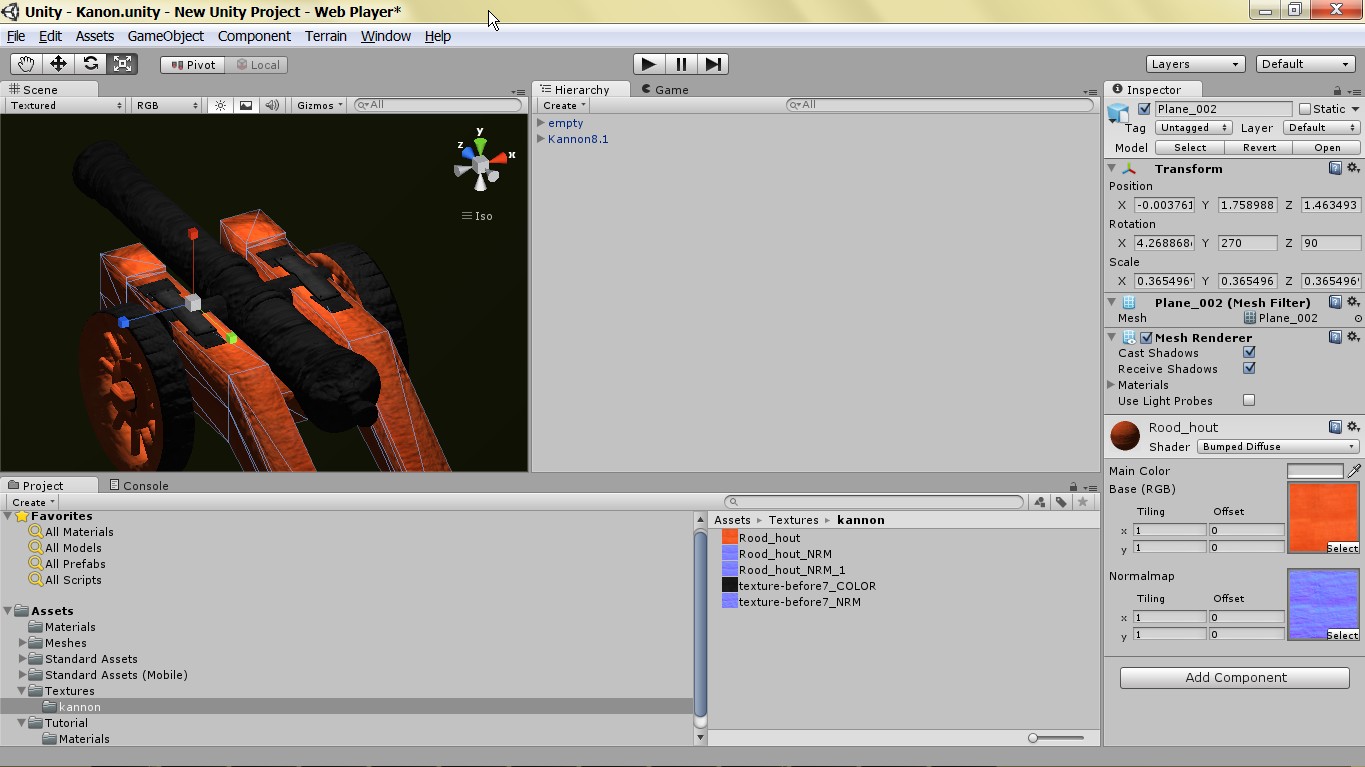Image resolution: width=1365 pixels, height=767 pixels.
Task: Open the Project Create button
Action: click(x=33, y=502)
